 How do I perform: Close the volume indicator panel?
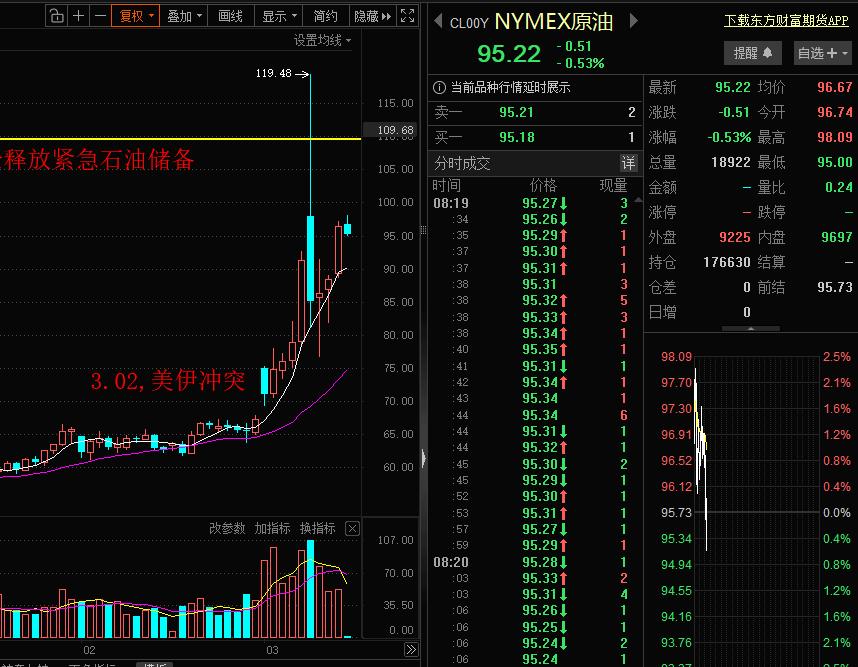click(x=352, y=529)
